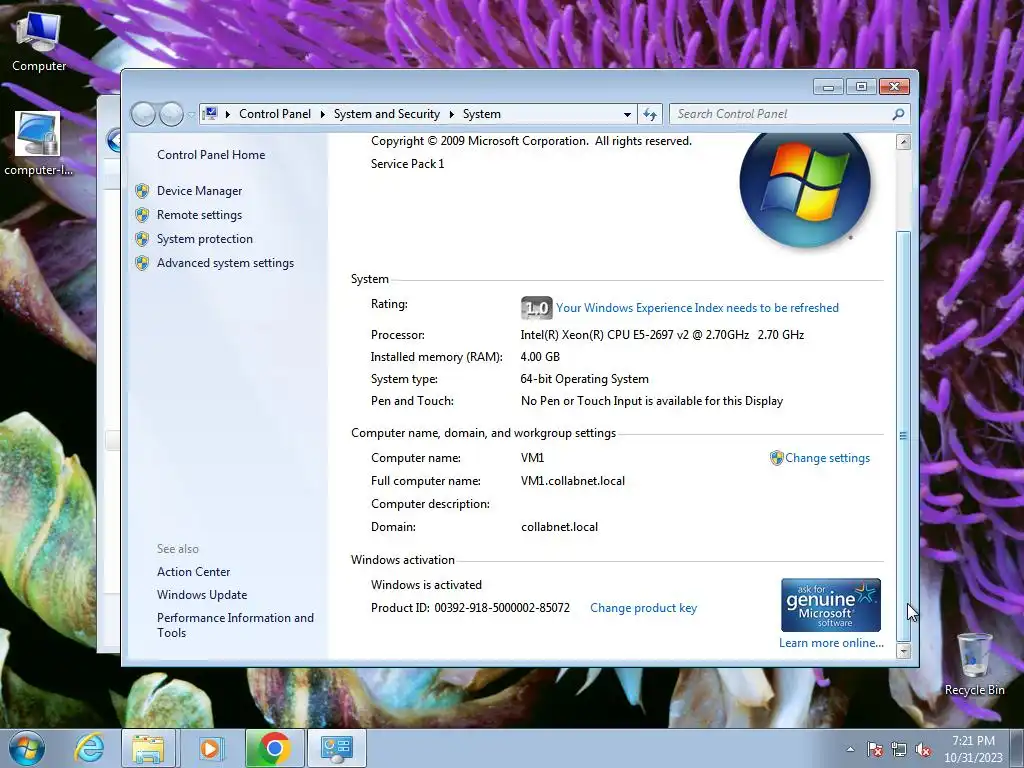1024x768 pixels.
Task: Click the Action Center flag tray icon
Action: click(x=875, y=749)
